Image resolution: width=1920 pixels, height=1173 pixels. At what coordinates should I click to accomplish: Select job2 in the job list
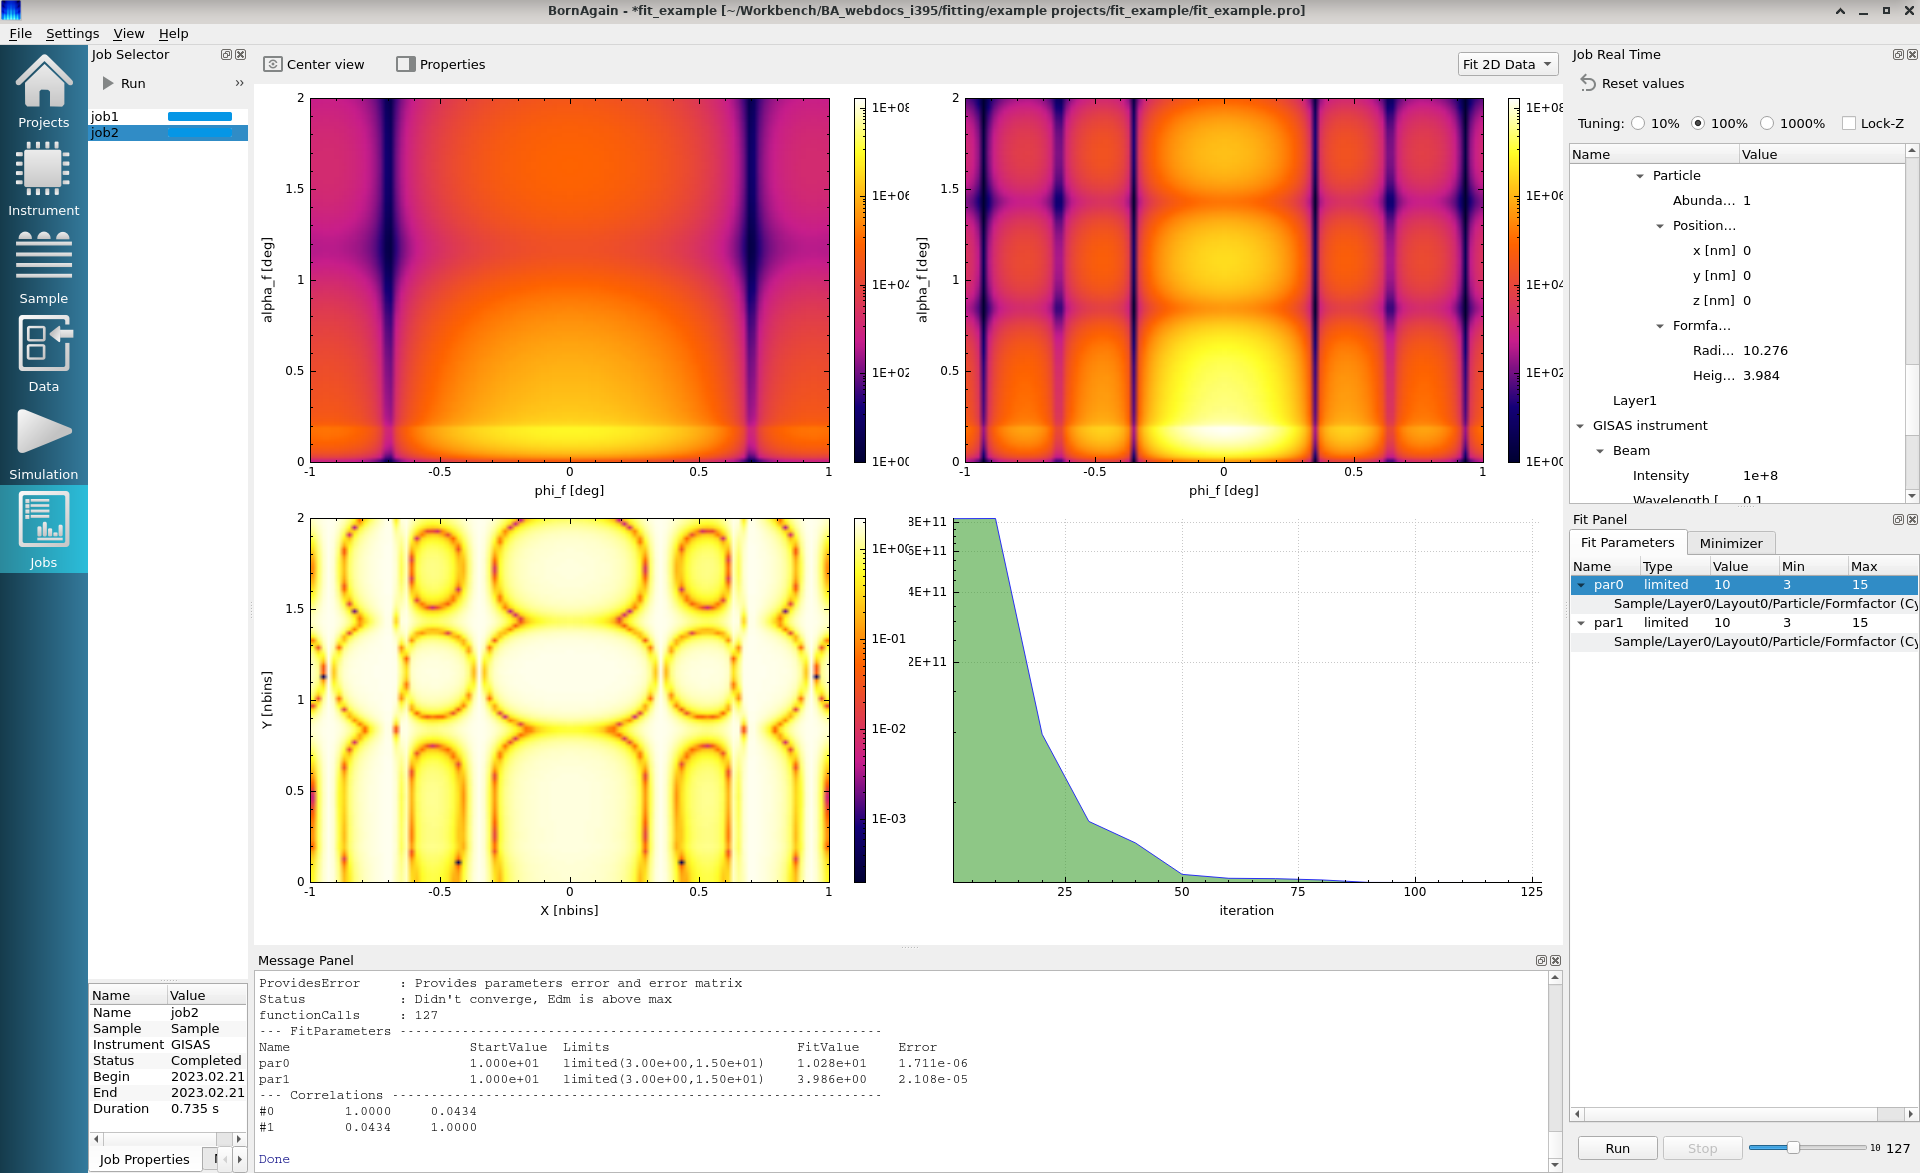tap(167, 133)
